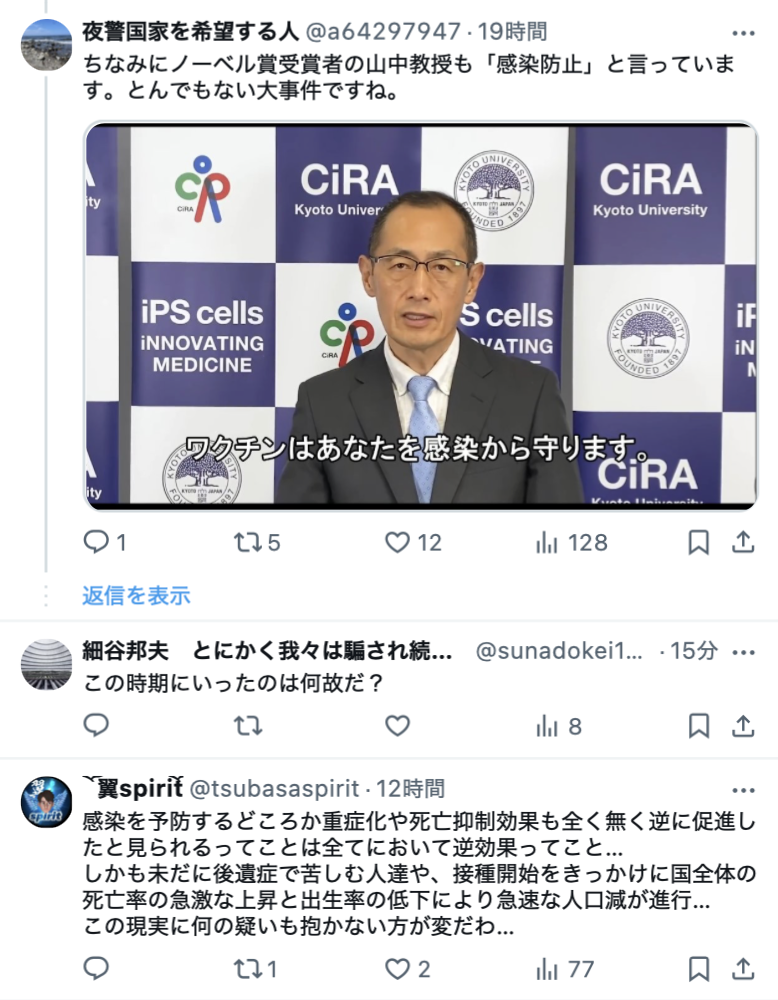Image resolution: width=778 pixels, height=1000 pixels.
Task: Bookmark the 山中教授 video post
Action: 698,543
